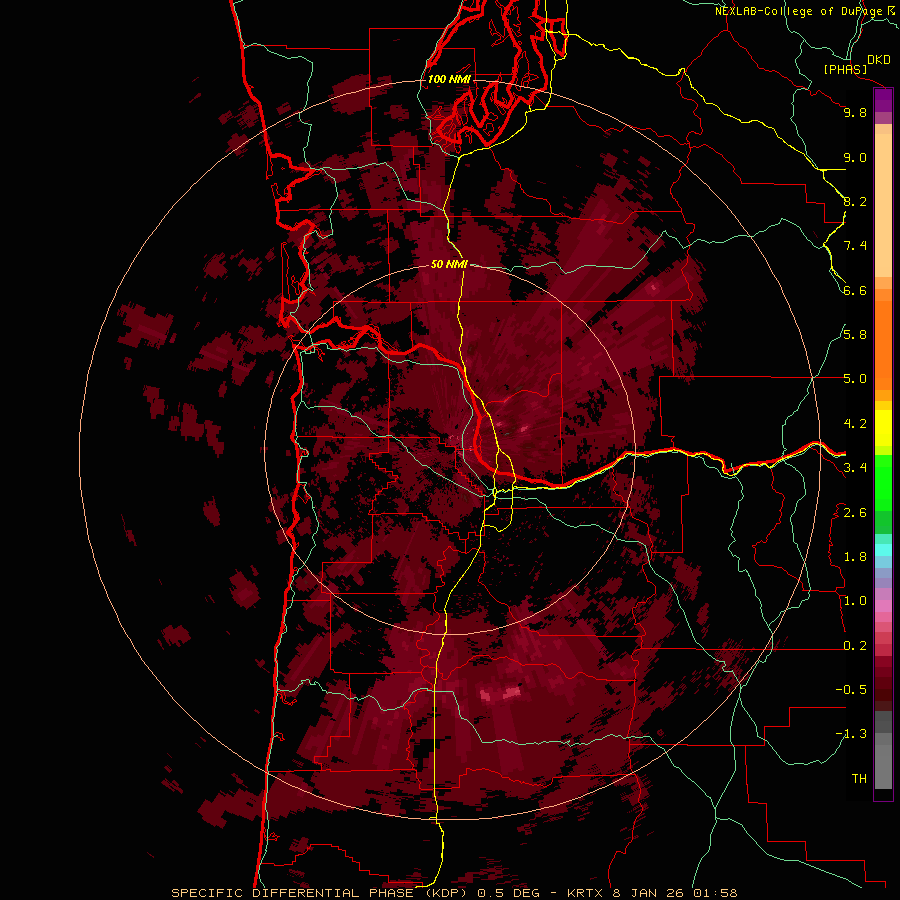This screenshot has width=900, height=900.
Task: Click the 1.8 scale value
Action: 855,557
